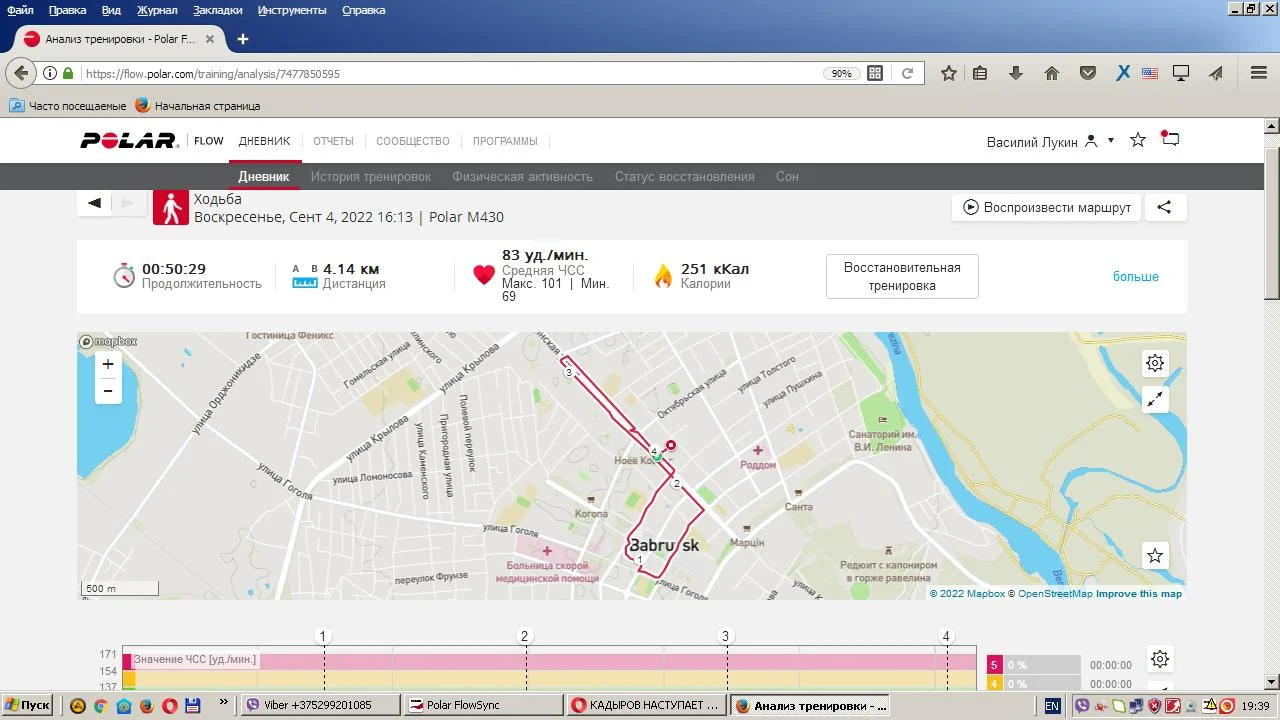This screenshot has width=1280, height=720.
Task: Open map settings gear
Action: [1155, 363]
